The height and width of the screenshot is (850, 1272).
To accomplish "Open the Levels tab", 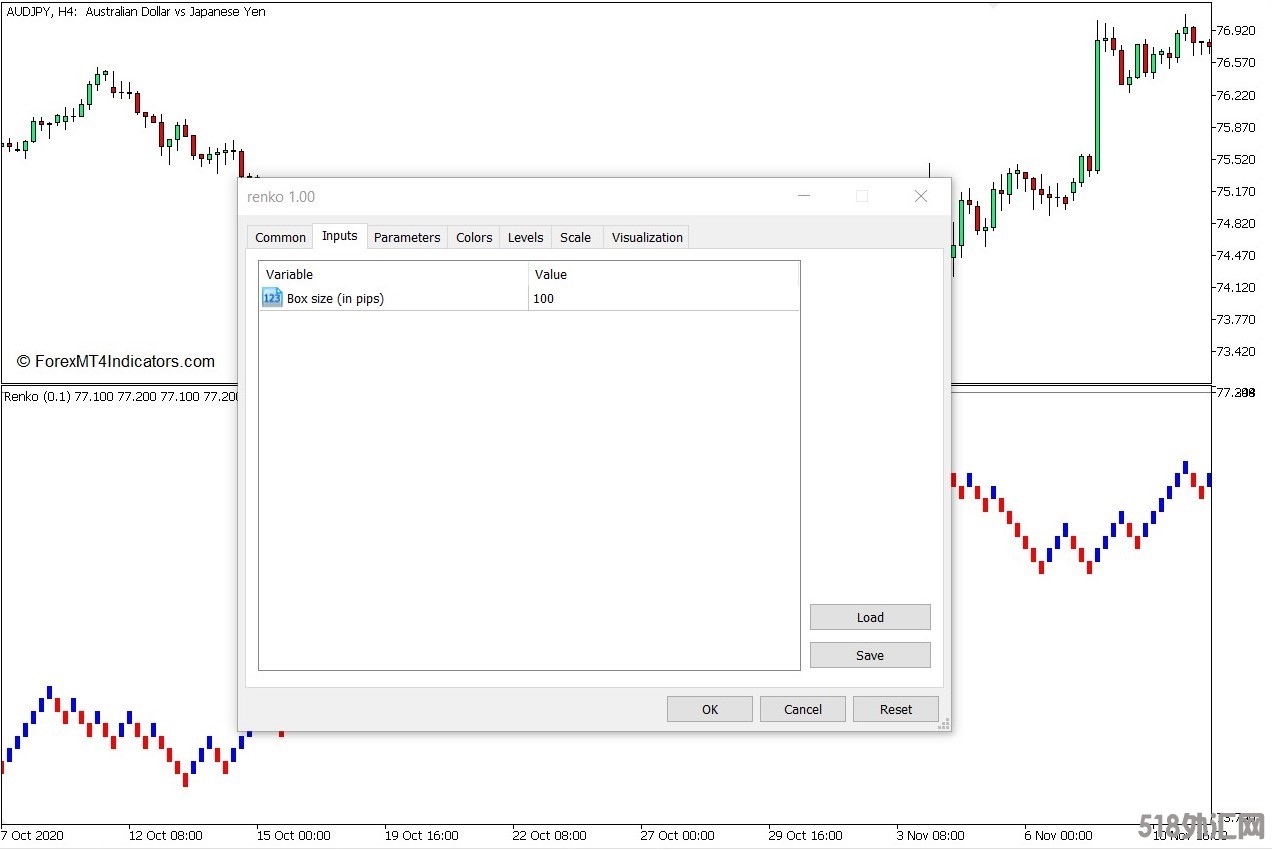I will (525, 237).
